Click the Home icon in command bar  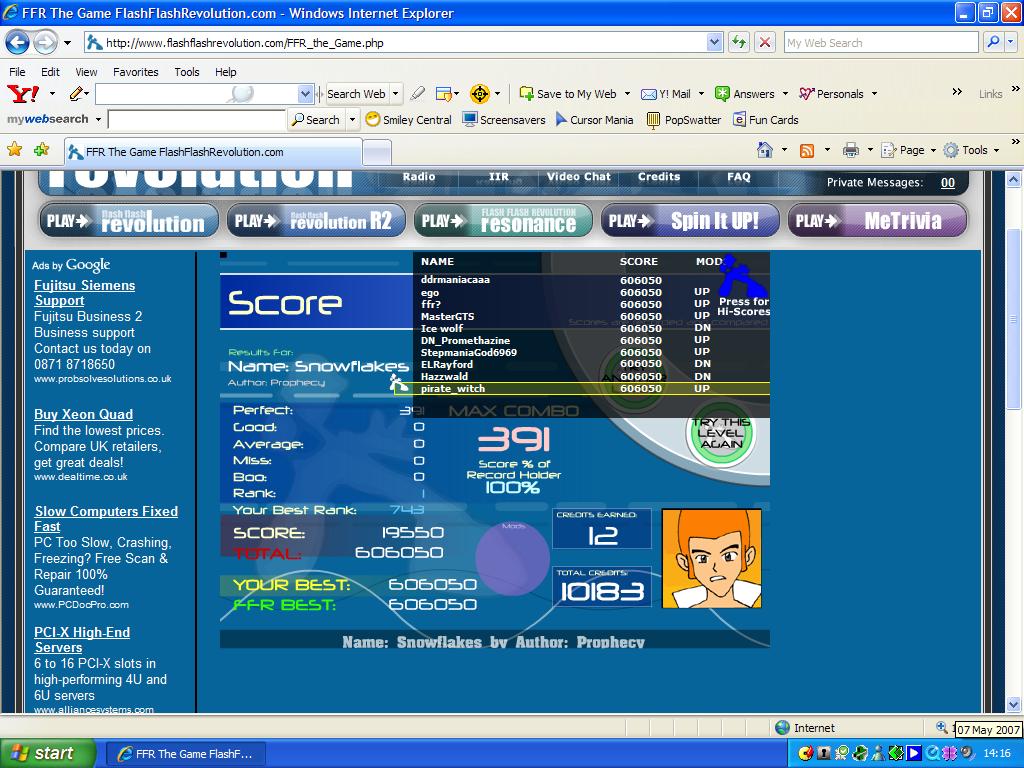[765, 150]
